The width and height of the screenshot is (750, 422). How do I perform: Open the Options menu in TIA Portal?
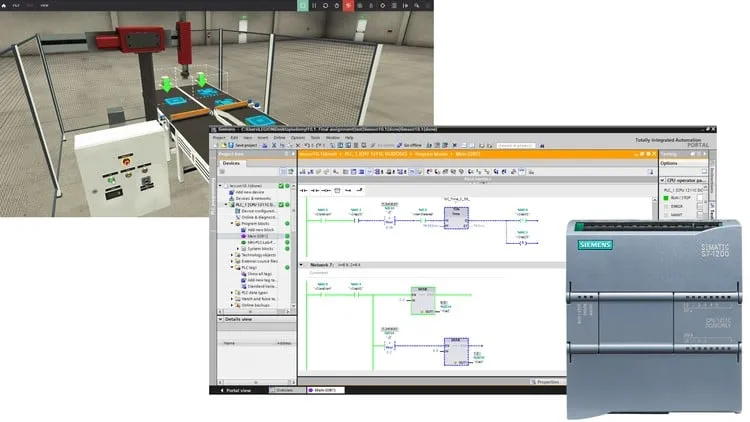tap(298, 138)
